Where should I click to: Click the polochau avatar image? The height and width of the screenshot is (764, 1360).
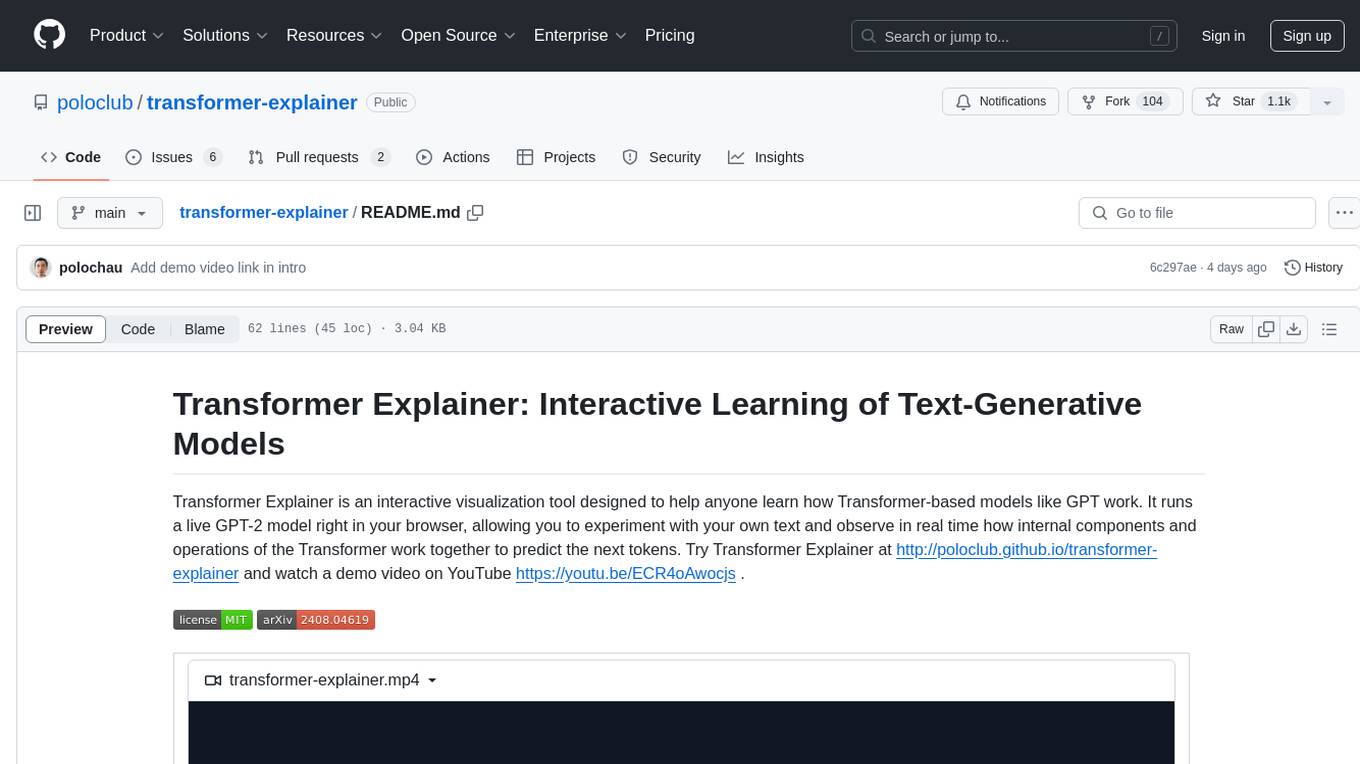point(41,268)
